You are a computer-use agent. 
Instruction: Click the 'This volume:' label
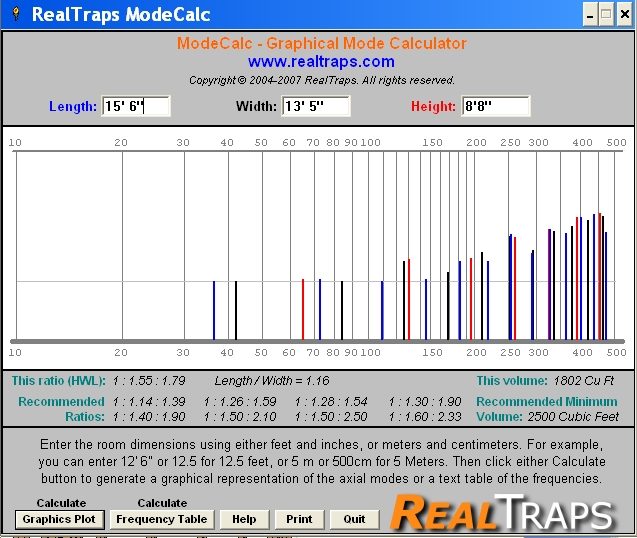click(x=512, y=381)
